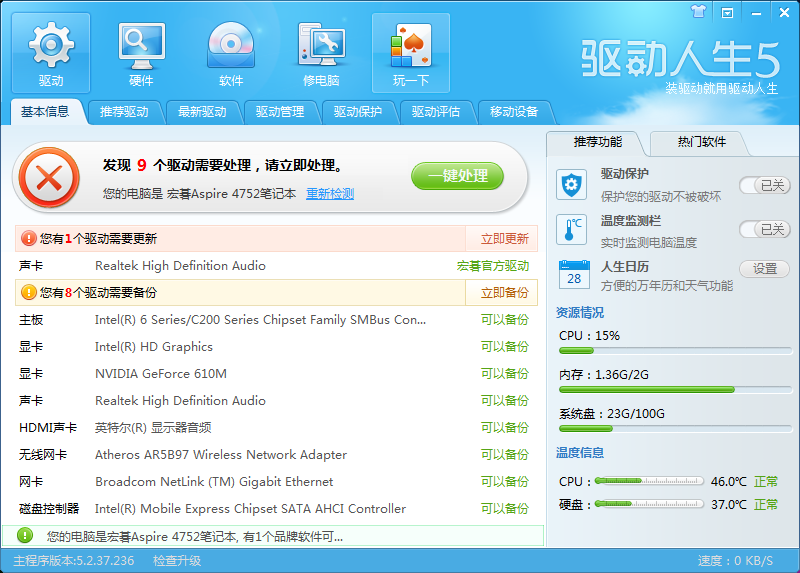This screenshot has height=573, width=800.
Task: Click the 温度监测栏 thermometer icon
Action: click(x=571, y=230)
